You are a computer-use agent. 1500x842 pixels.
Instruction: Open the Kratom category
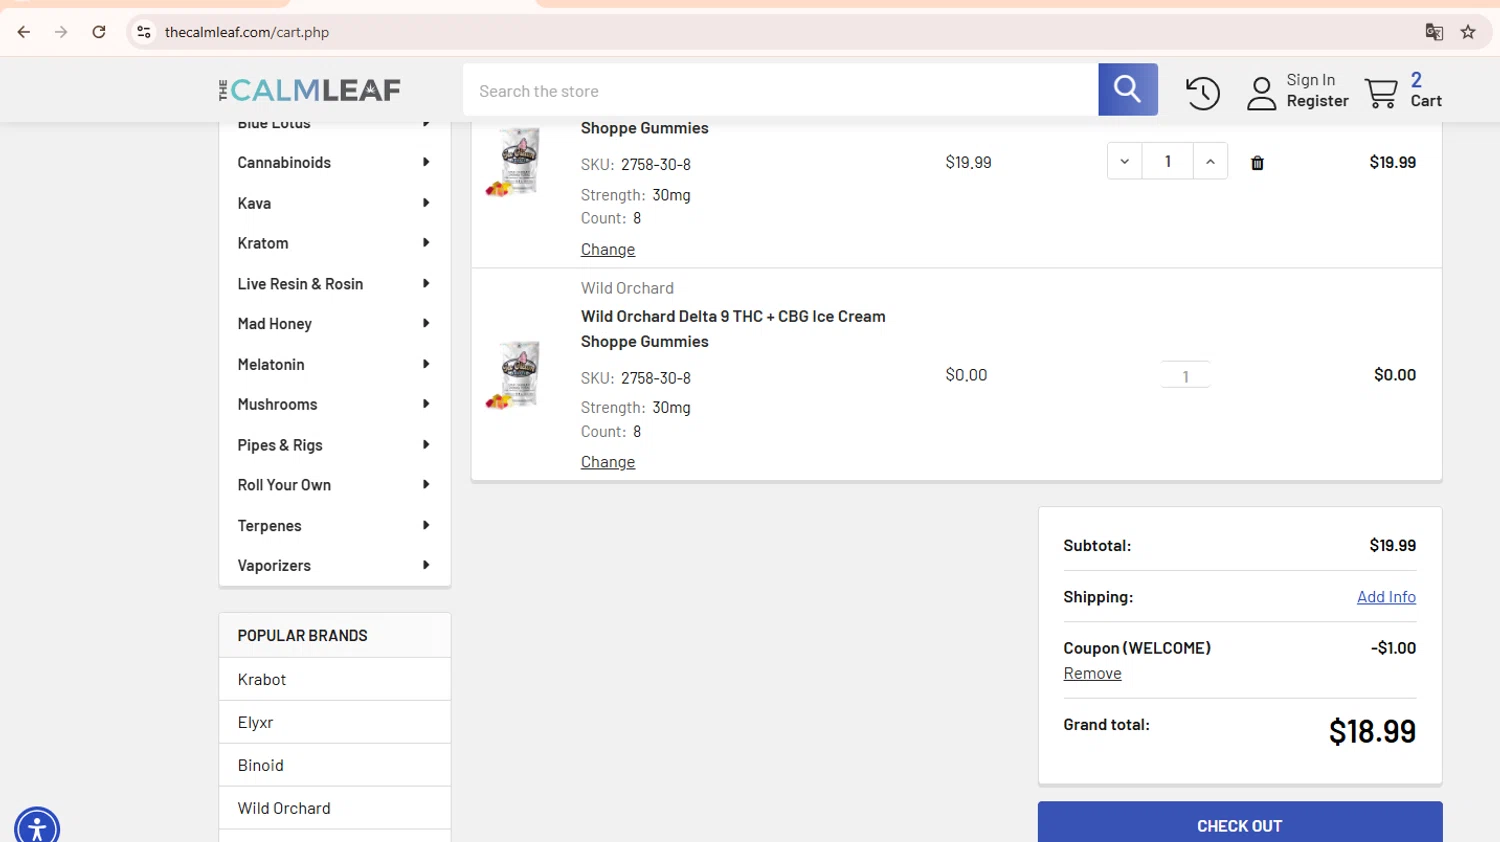tap(263, 243)
